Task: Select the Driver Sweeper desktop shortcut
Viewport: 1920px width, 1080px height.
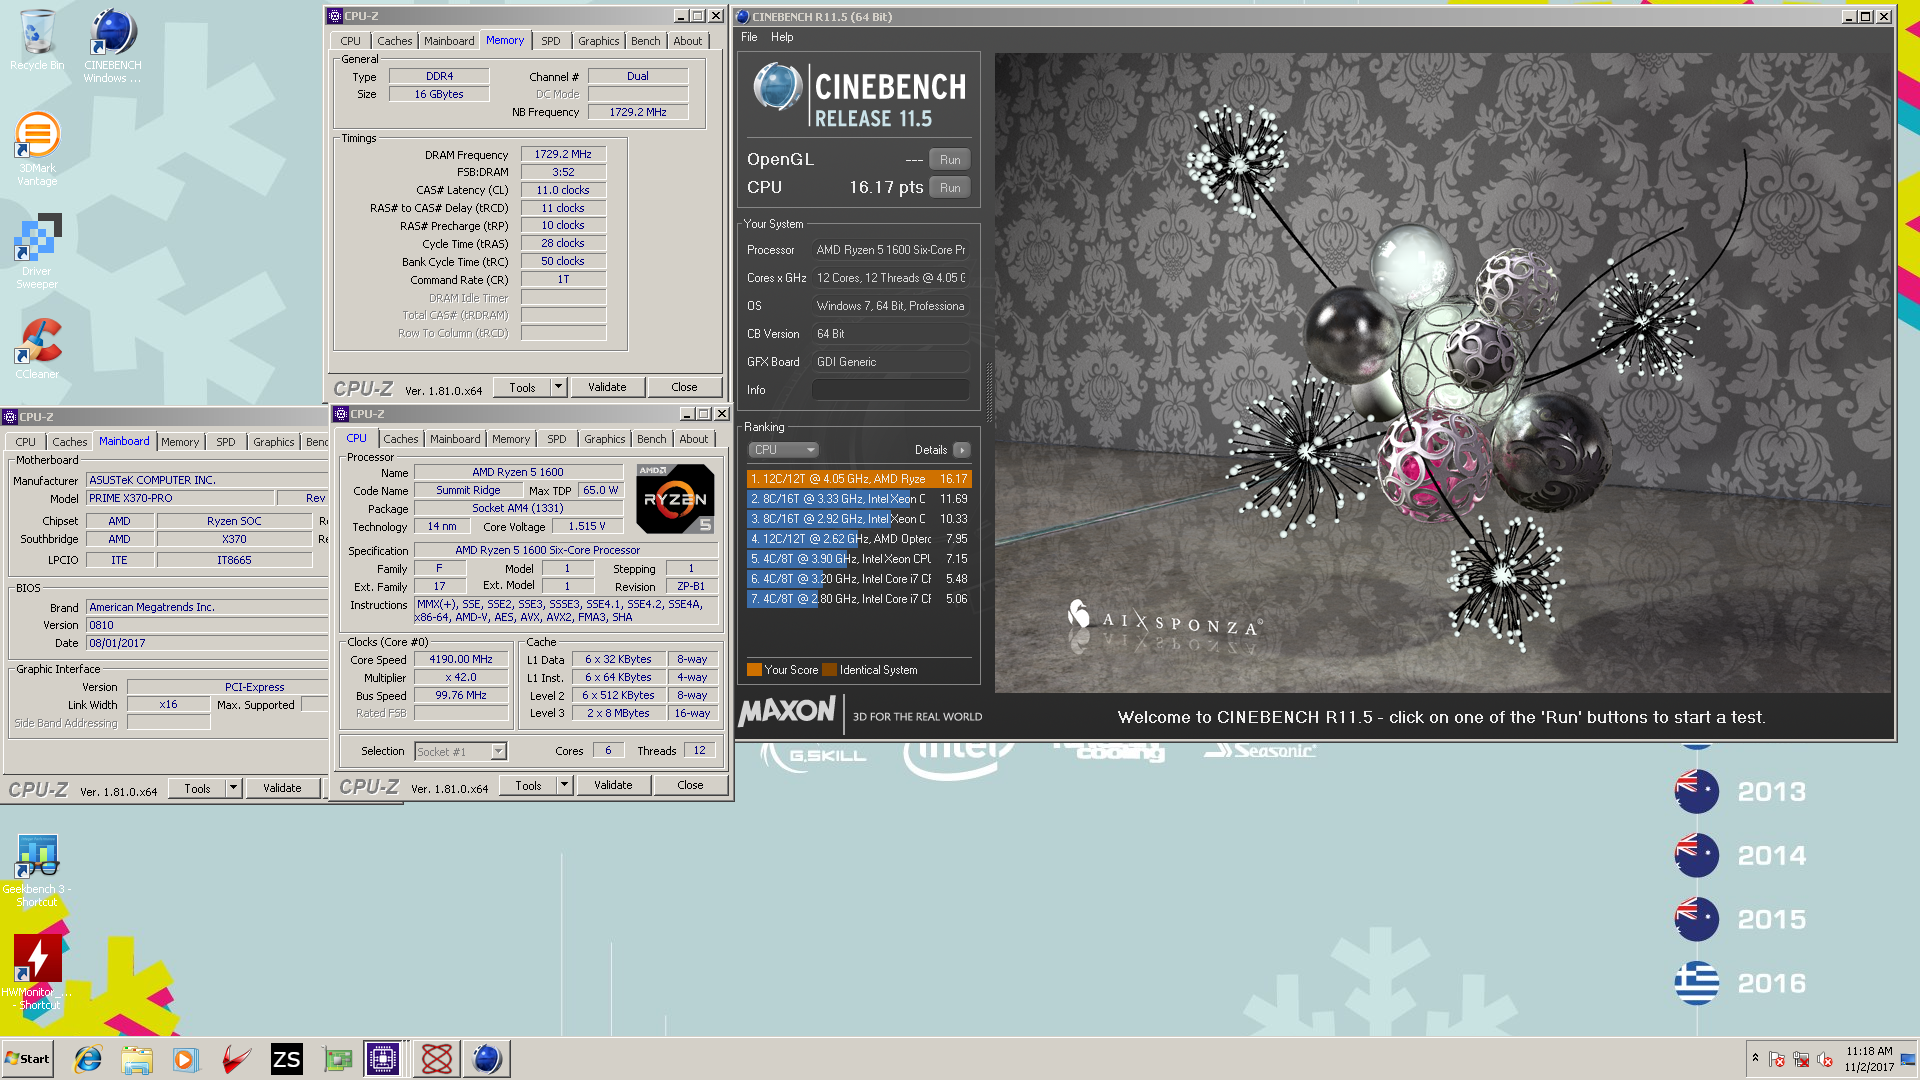Action: [37, 250]
